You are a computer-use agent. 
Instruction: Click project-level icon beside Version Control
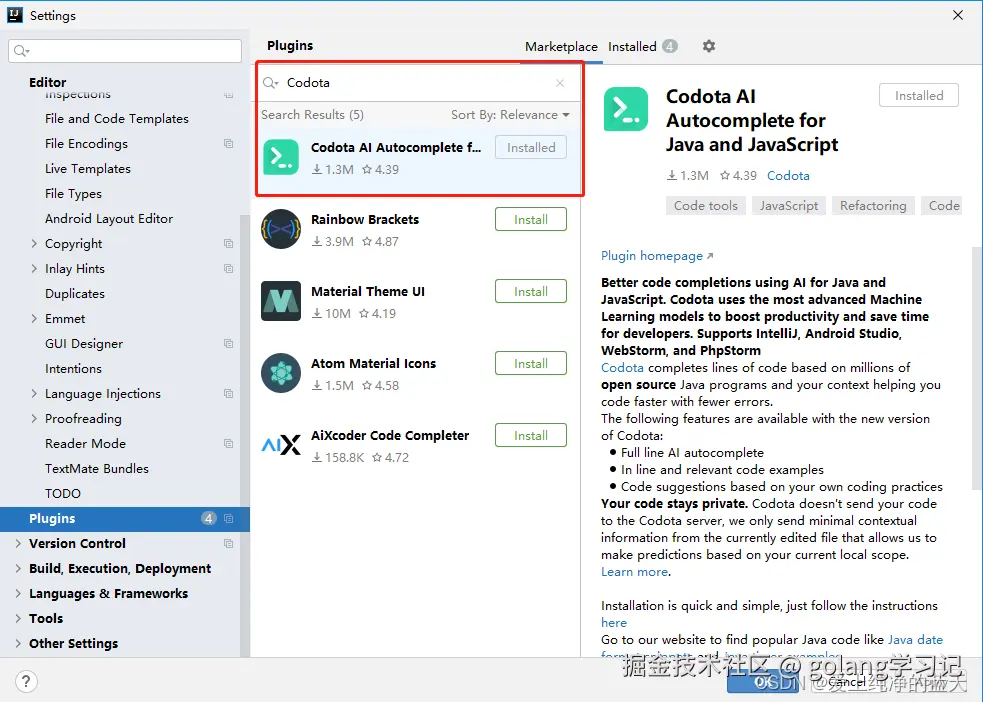(x=228, y=543)
